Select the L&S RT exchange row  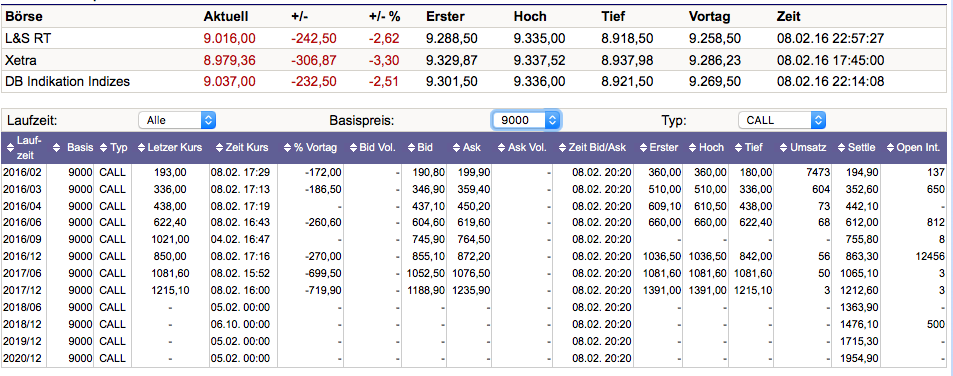pos(474,38)
